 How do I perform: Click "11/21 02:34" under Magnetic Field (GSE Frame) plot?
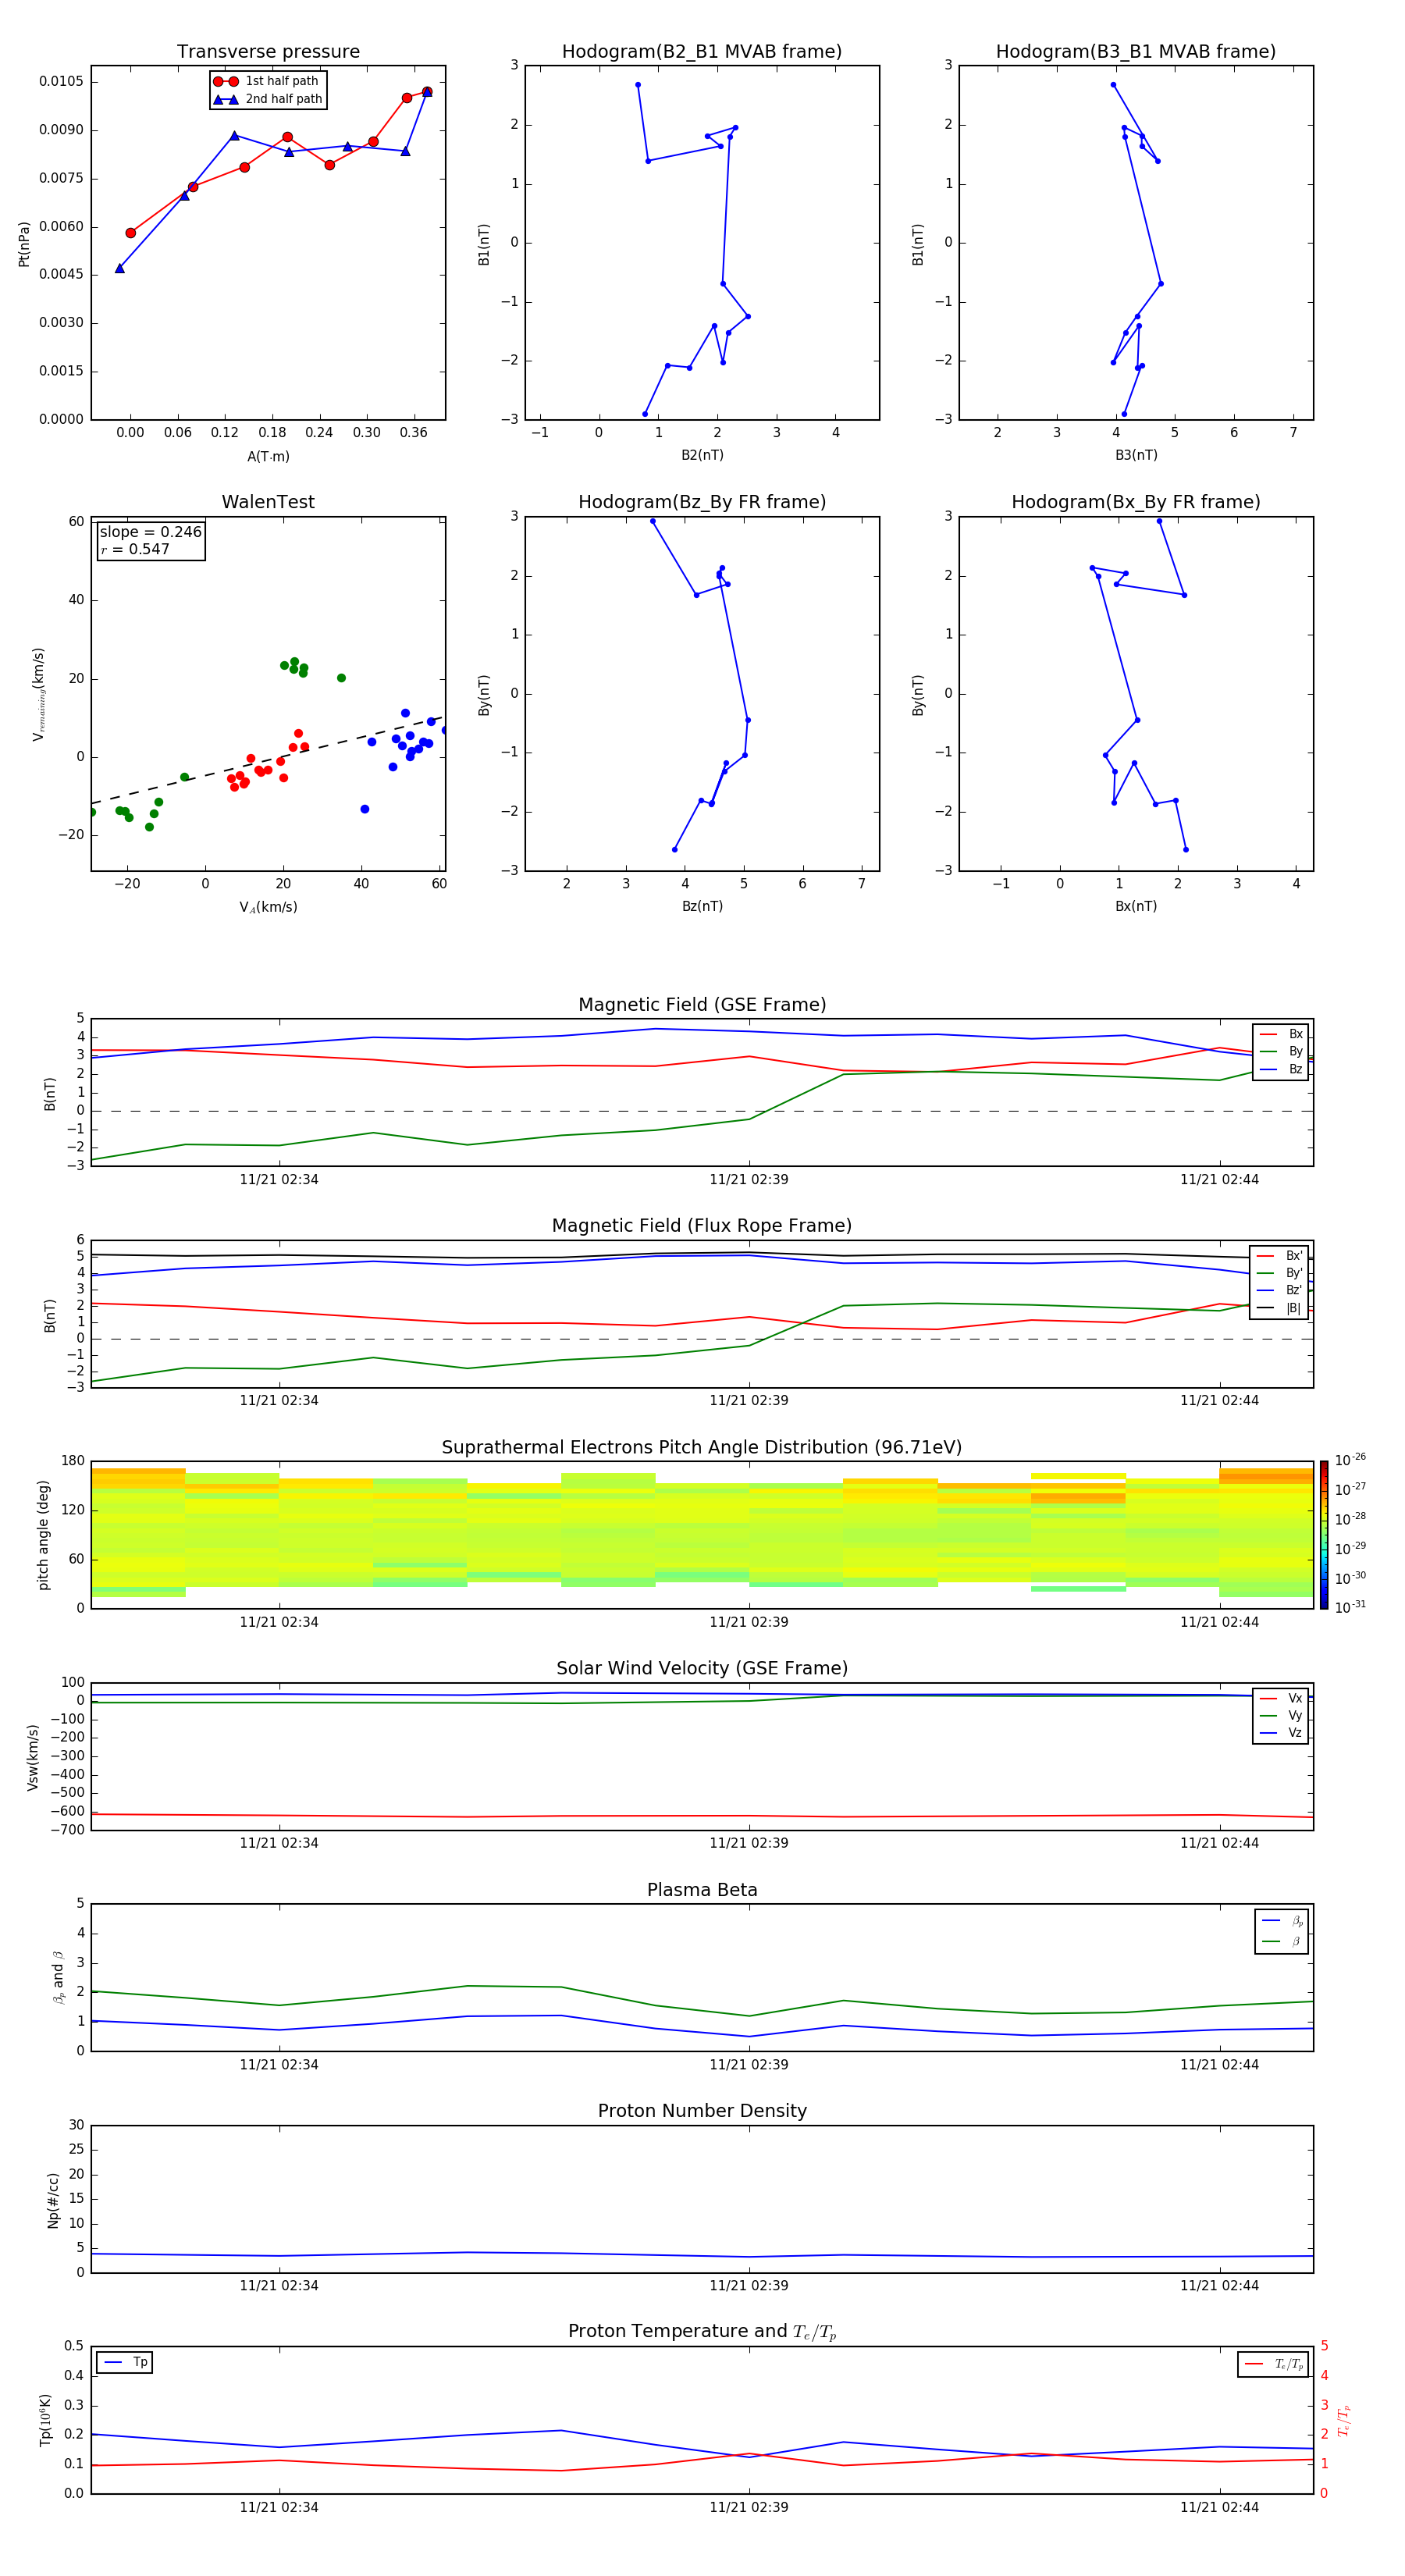279,1180
